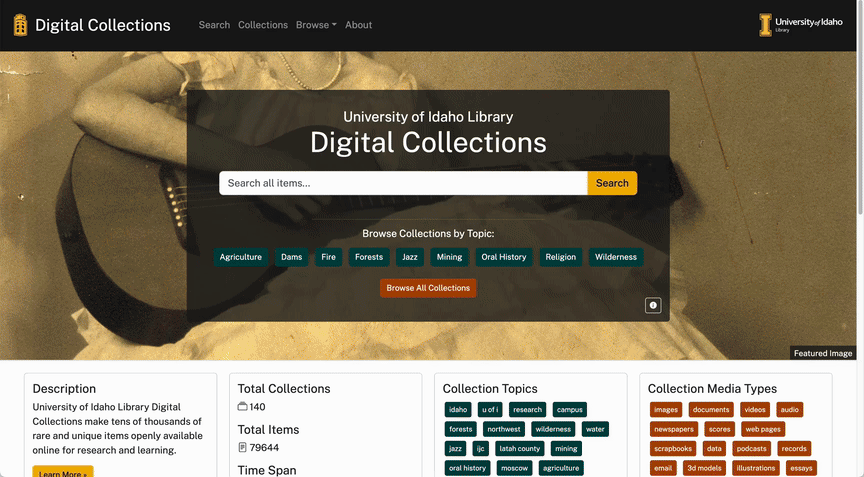Choose the essays media type tag

(x=801, y=468)
